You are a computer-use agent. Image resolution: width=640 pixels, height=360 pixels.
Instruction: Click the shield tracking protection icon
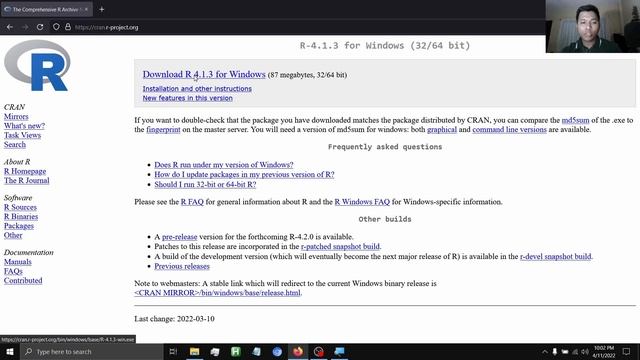[56, 27]
